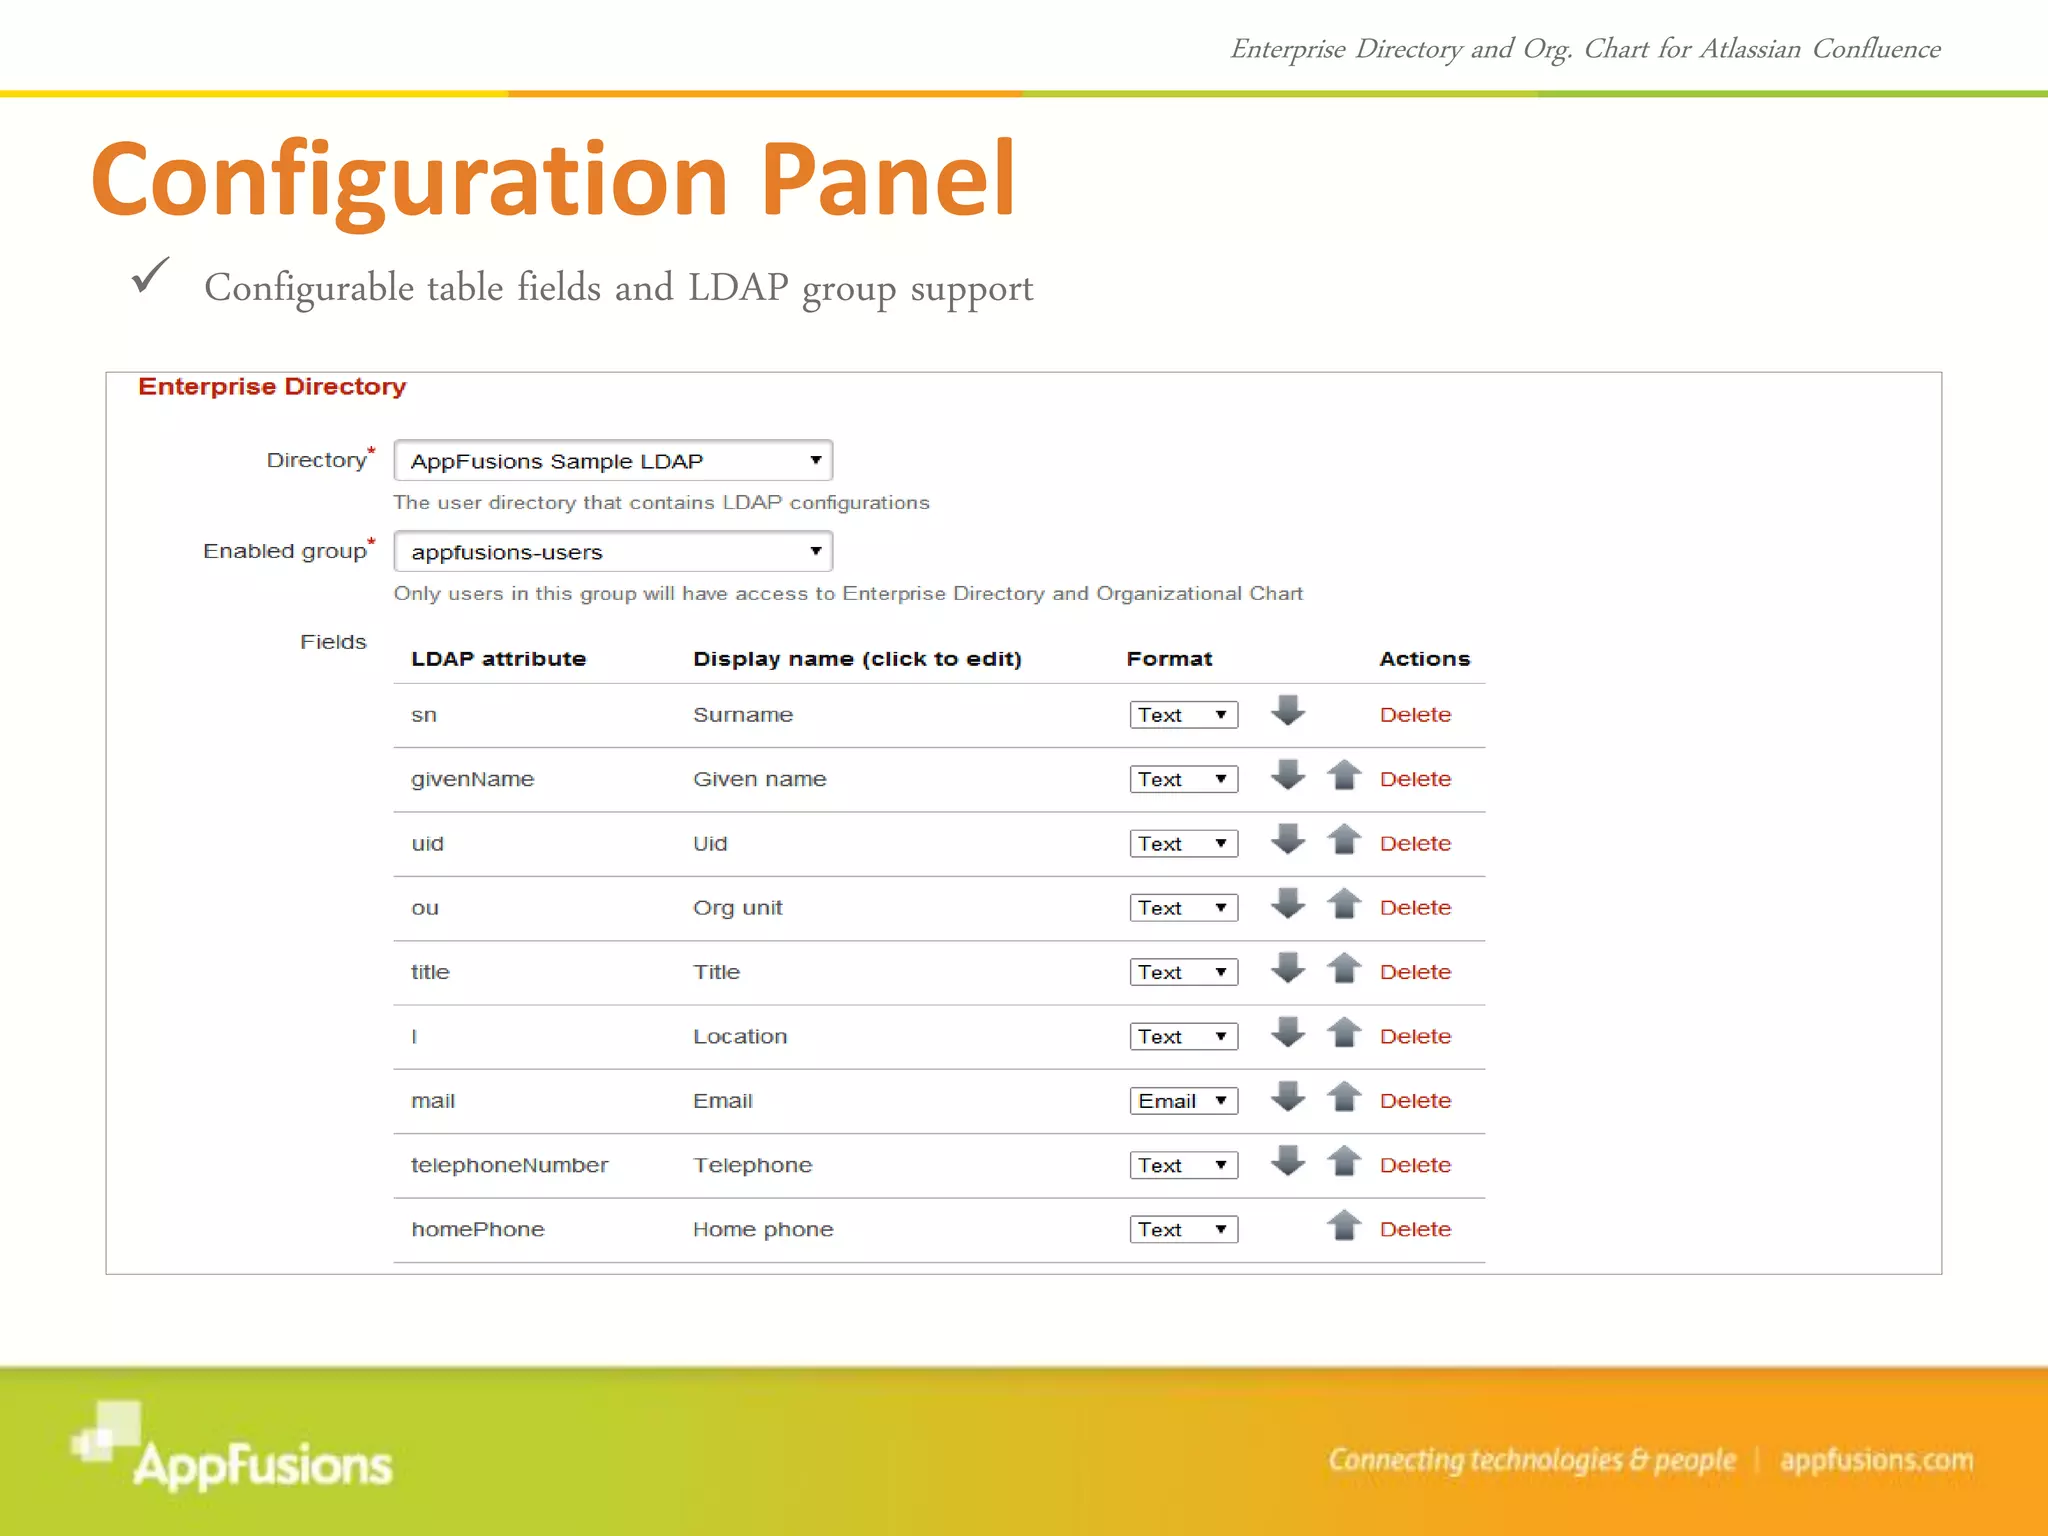Select the telephoneNumber LDAP attribute cell
This screenshot has width=2048, height=1536.
coord(509,1165)
